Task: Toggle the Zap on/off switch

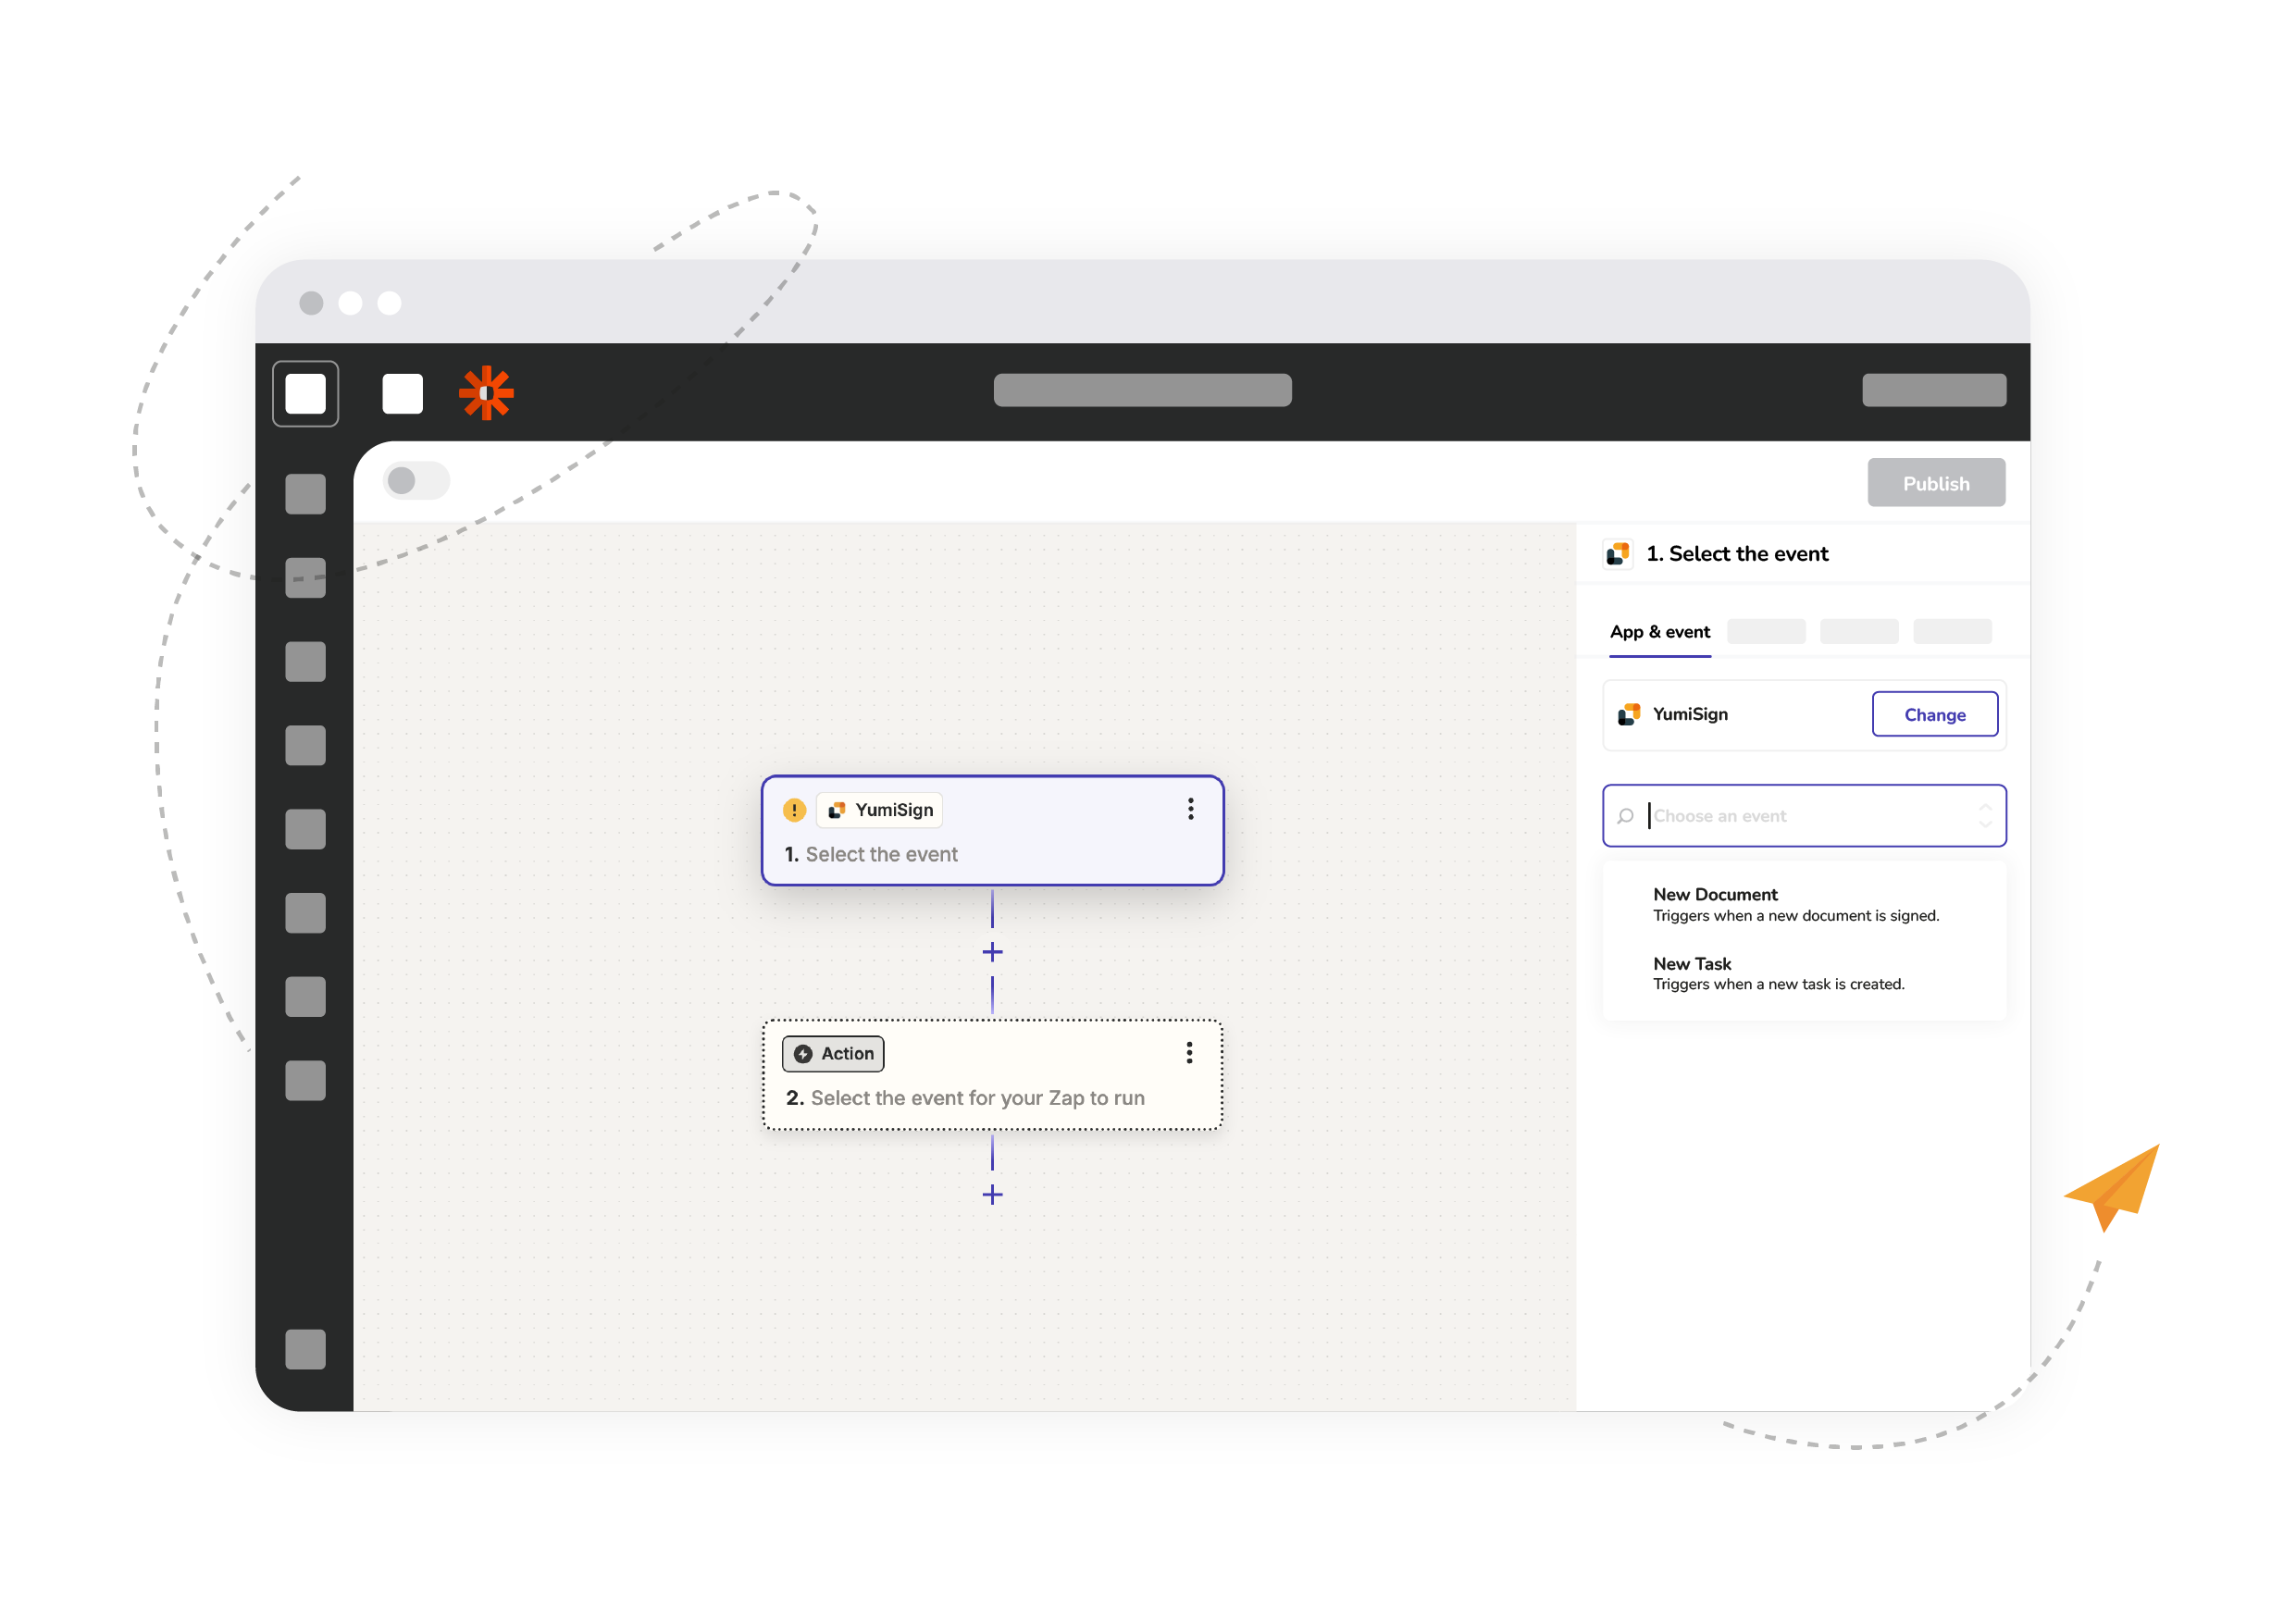Action: (x=416, y=481)
